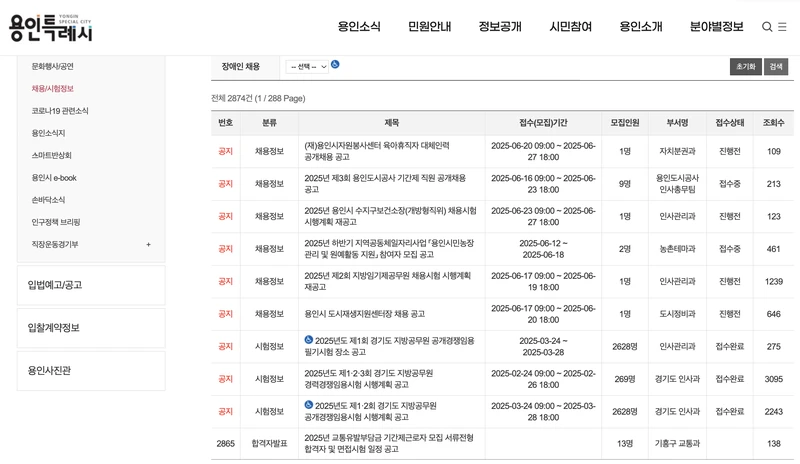
Task: Click the 조회수 column header
Action: (x=773, y=123)
